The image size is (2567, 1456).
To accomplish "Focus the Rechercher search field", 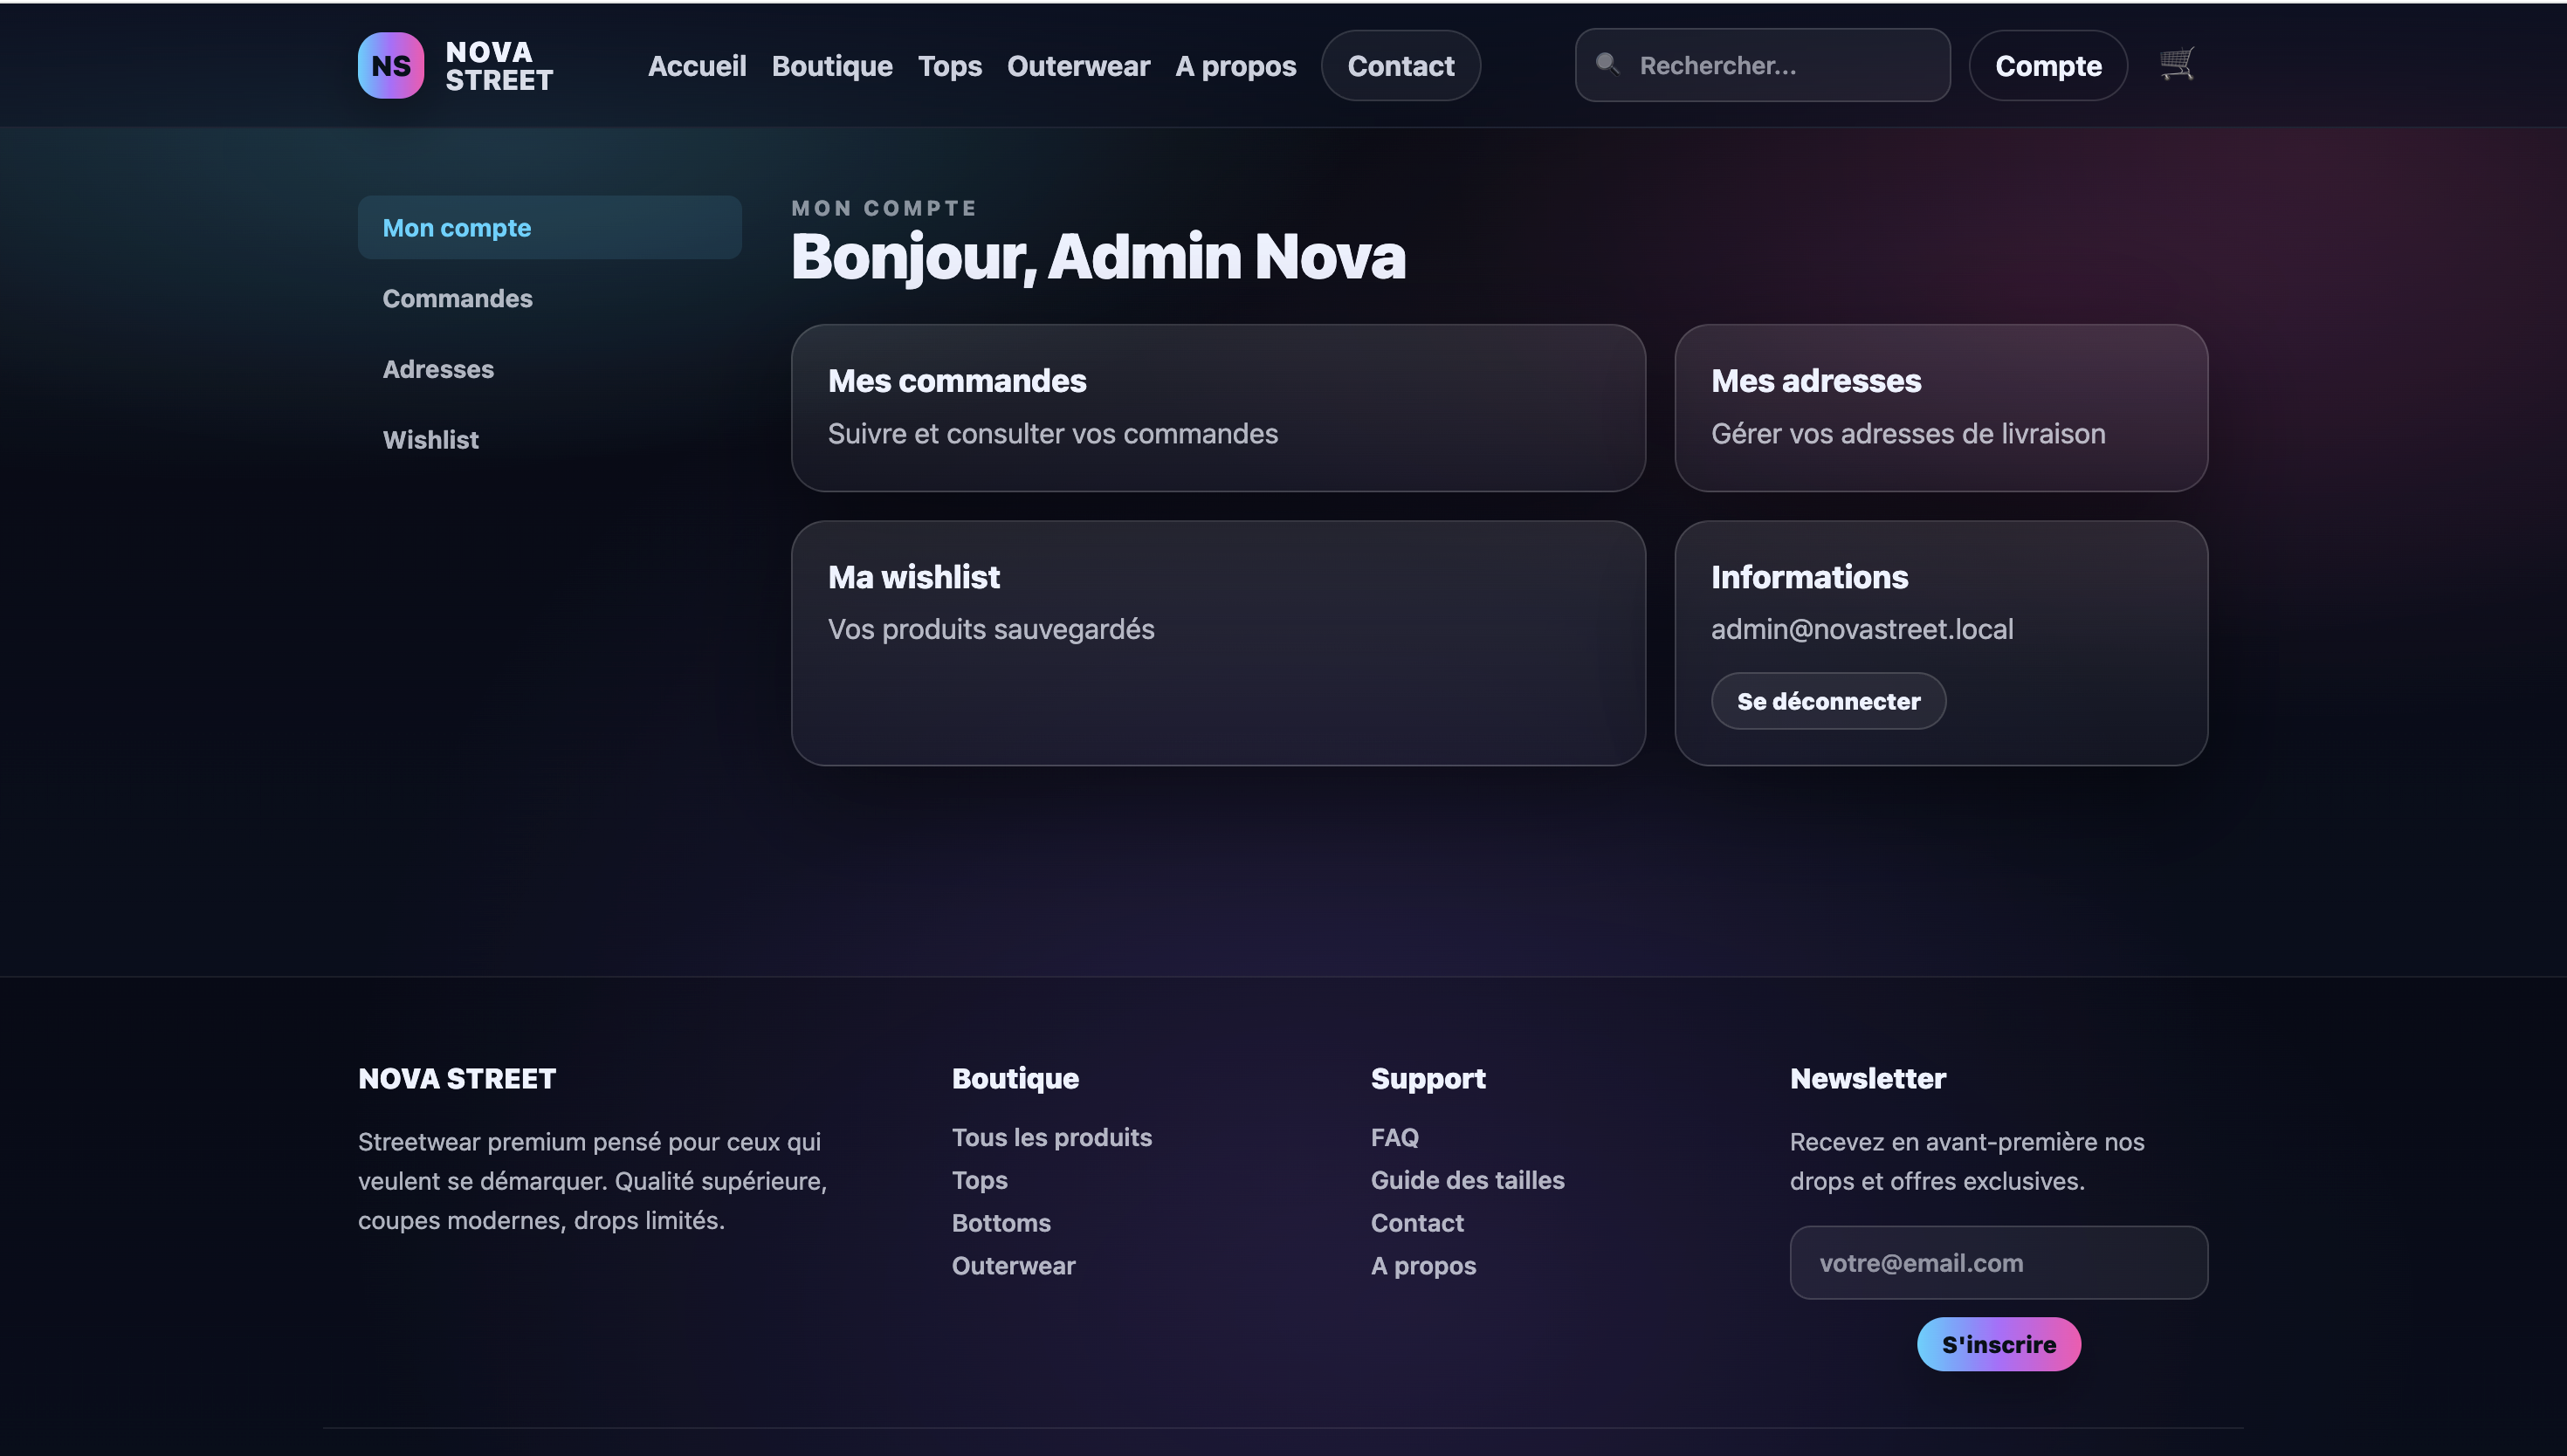I will coord(1780,66).
